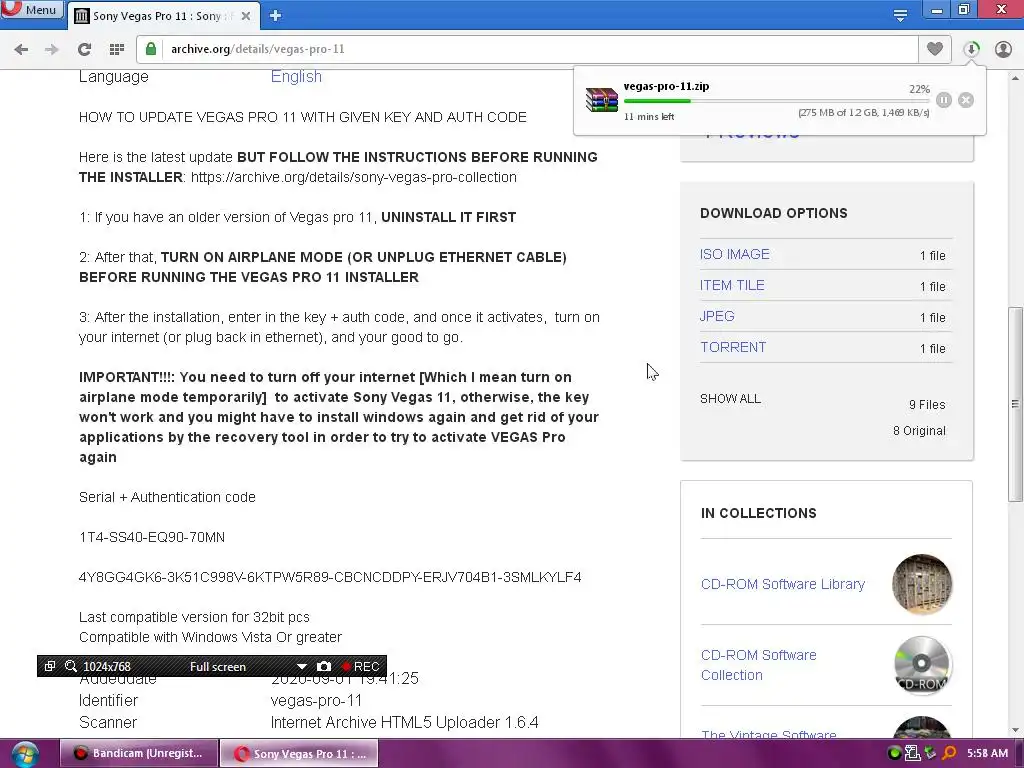The image size is (1024, 768).
Task: Open the 8 Original files link
Action: (x=919, y=430)
